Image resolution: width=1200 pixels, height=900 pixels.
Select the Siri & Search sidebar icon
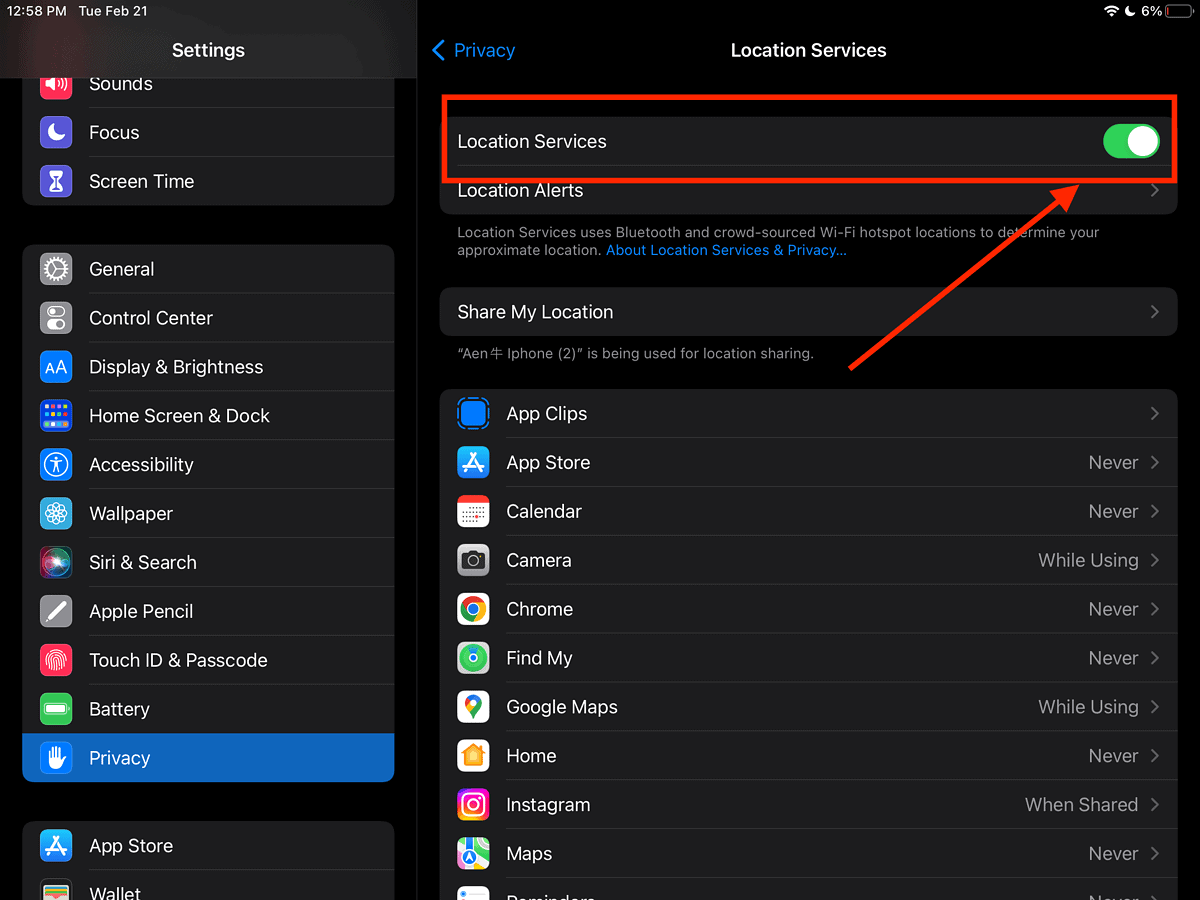point(56,562)
